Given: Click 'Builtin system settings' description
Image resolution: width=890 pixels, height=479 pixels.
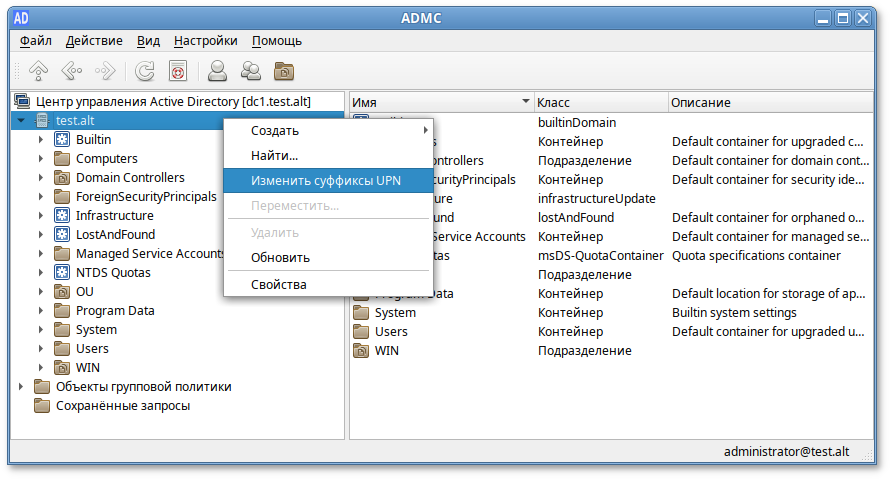Looking at the screenshot, I should (x=734, y=313).
